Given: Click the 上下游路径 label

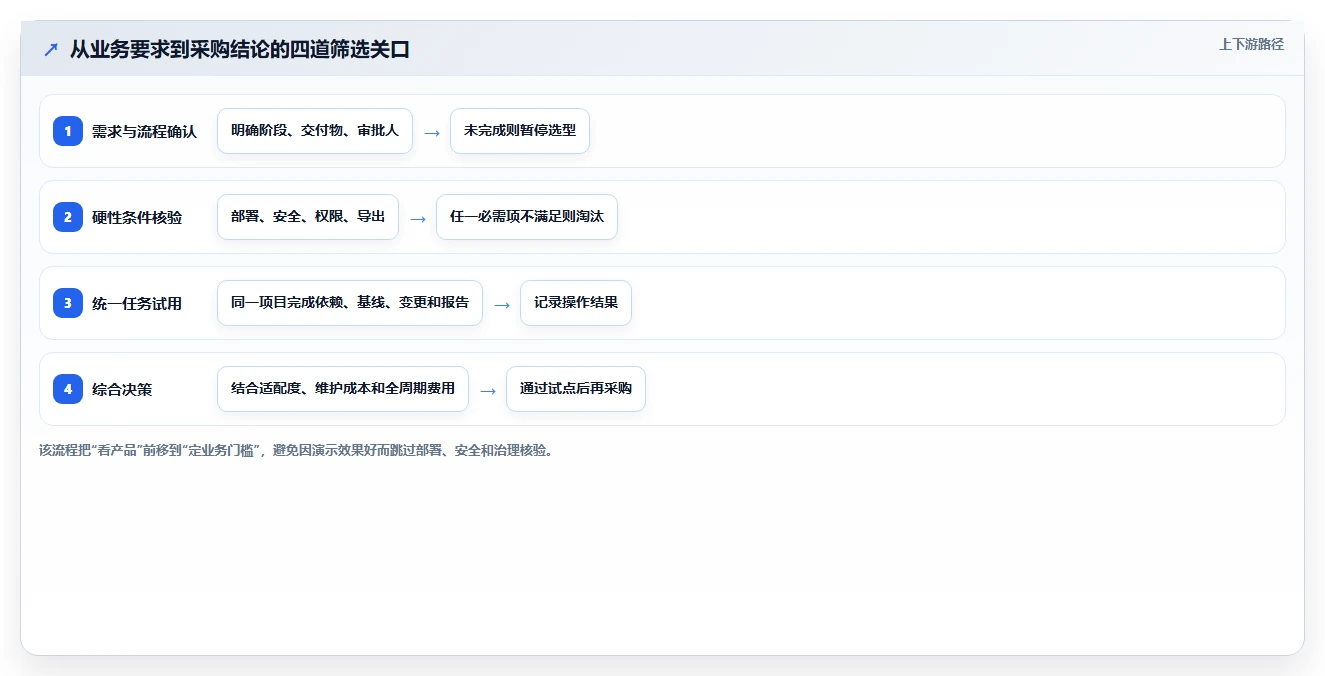Looking at the screenshot, I should click(x=1251, y=44).
